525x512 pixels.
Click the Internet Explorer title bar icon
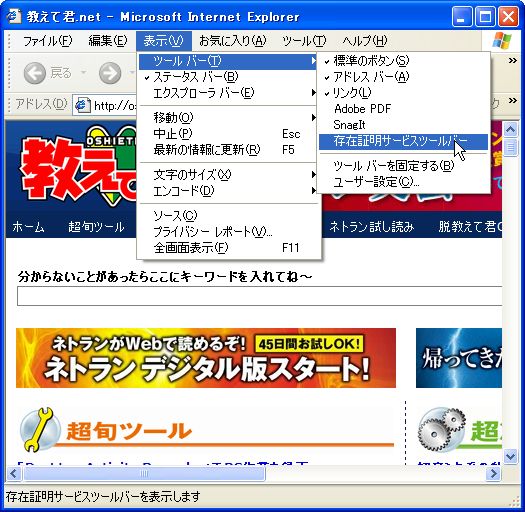(14, 16)
